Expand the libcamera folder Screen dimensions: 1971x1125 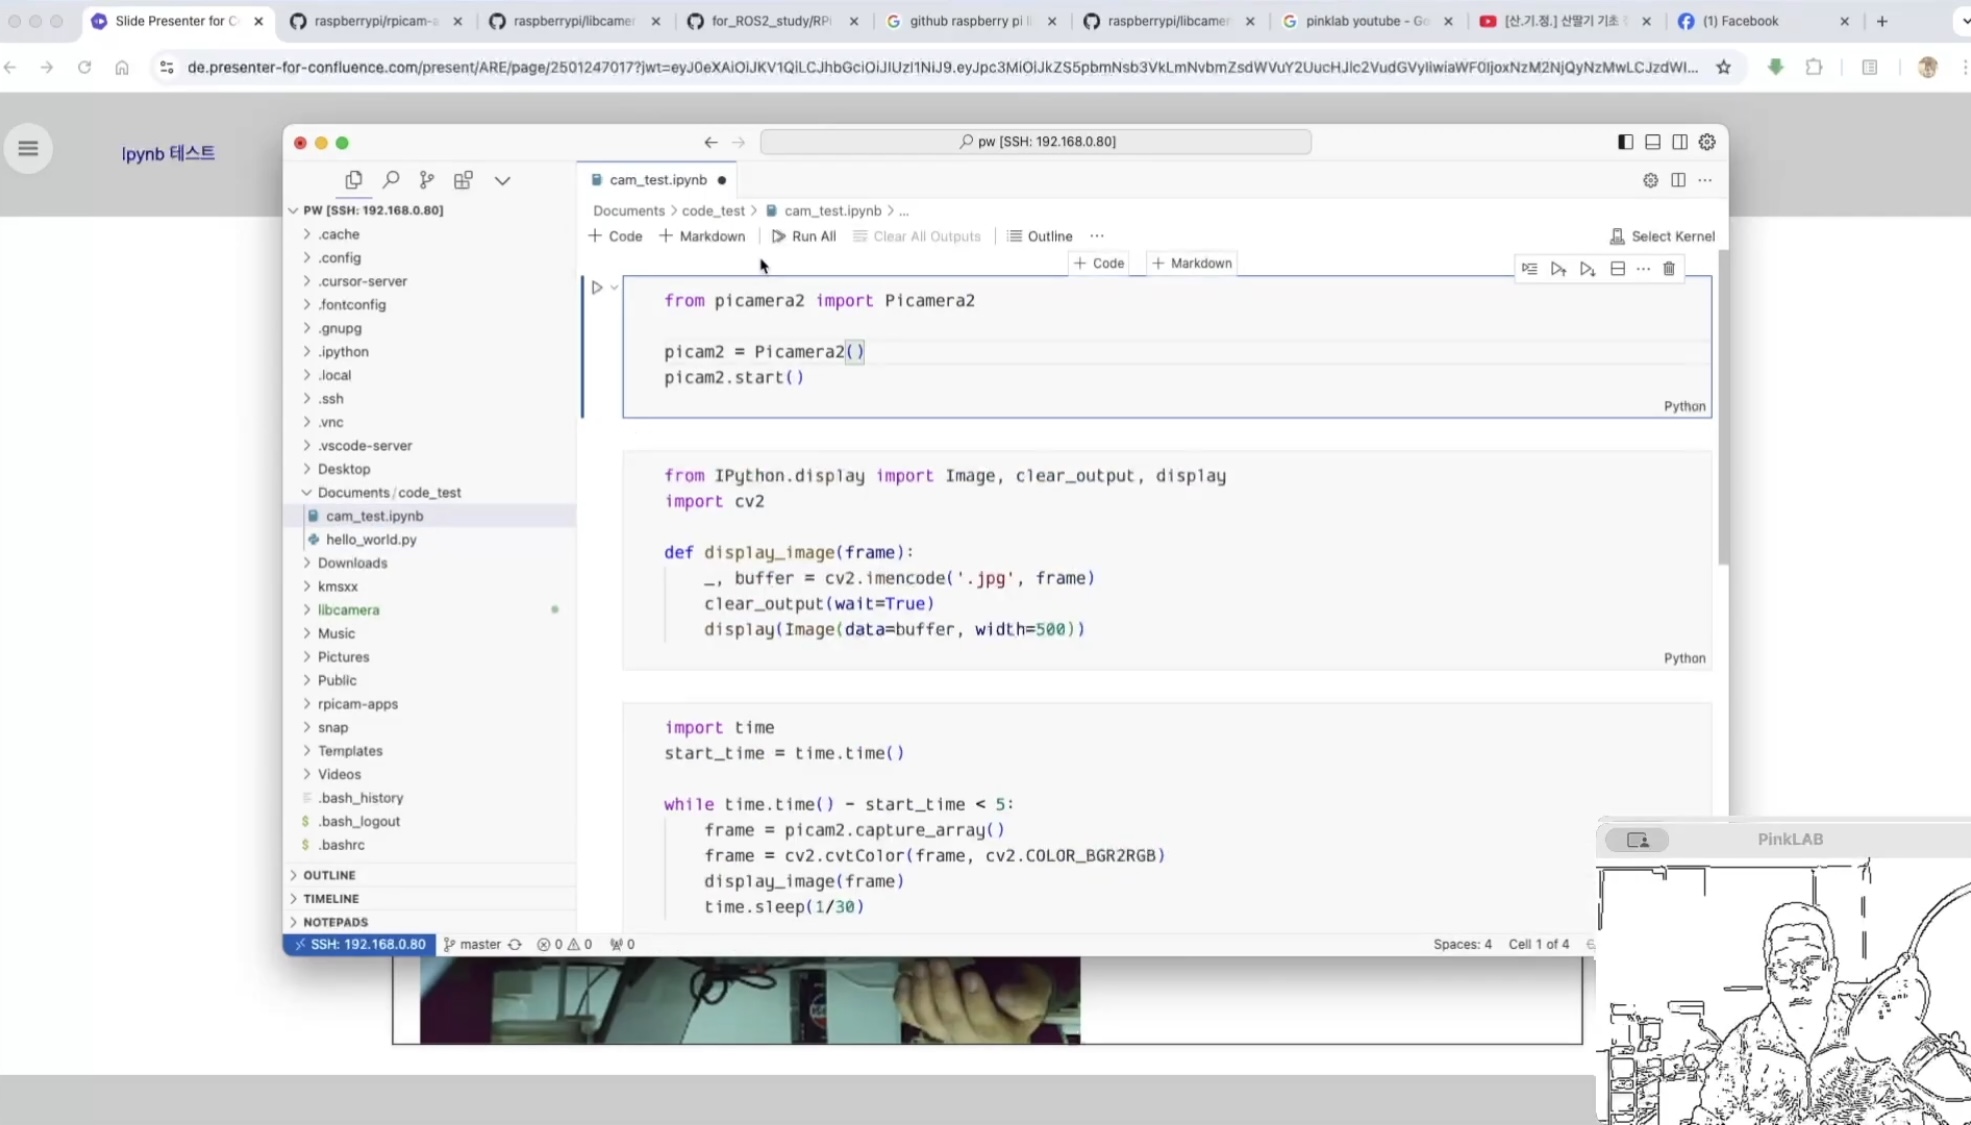tap(348, 610)
